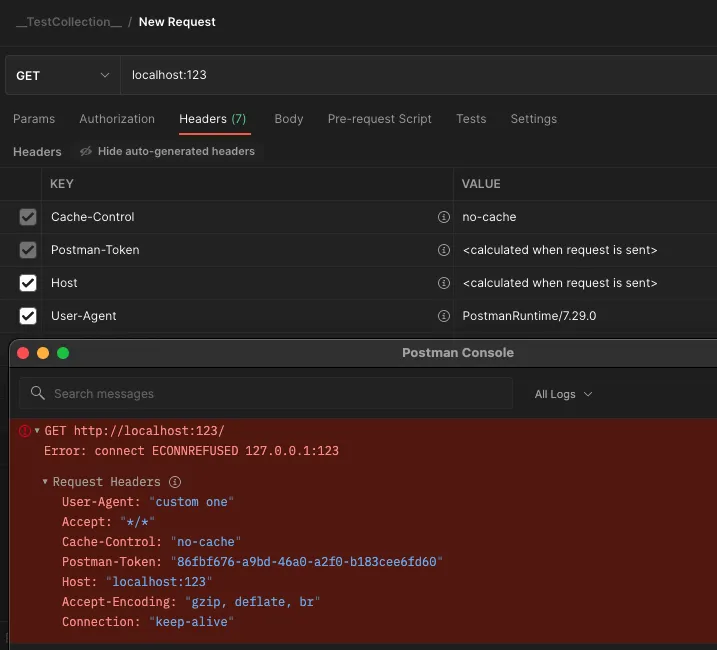Collapse the GET request log entry

pyautogui.click(x=37, y=430)
